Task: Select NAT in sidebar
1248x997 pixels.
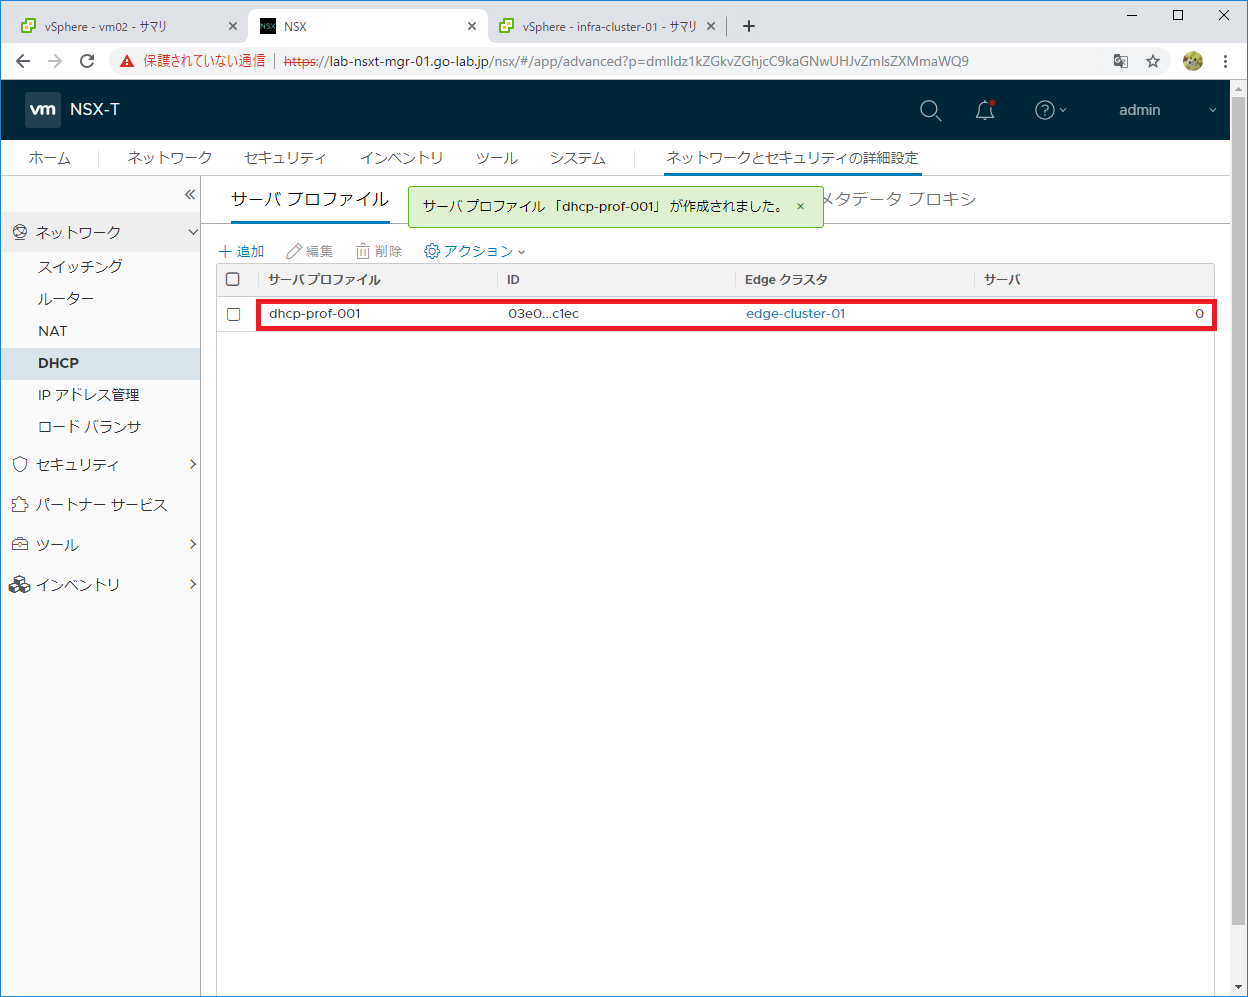Action: (x=53, y=330)
